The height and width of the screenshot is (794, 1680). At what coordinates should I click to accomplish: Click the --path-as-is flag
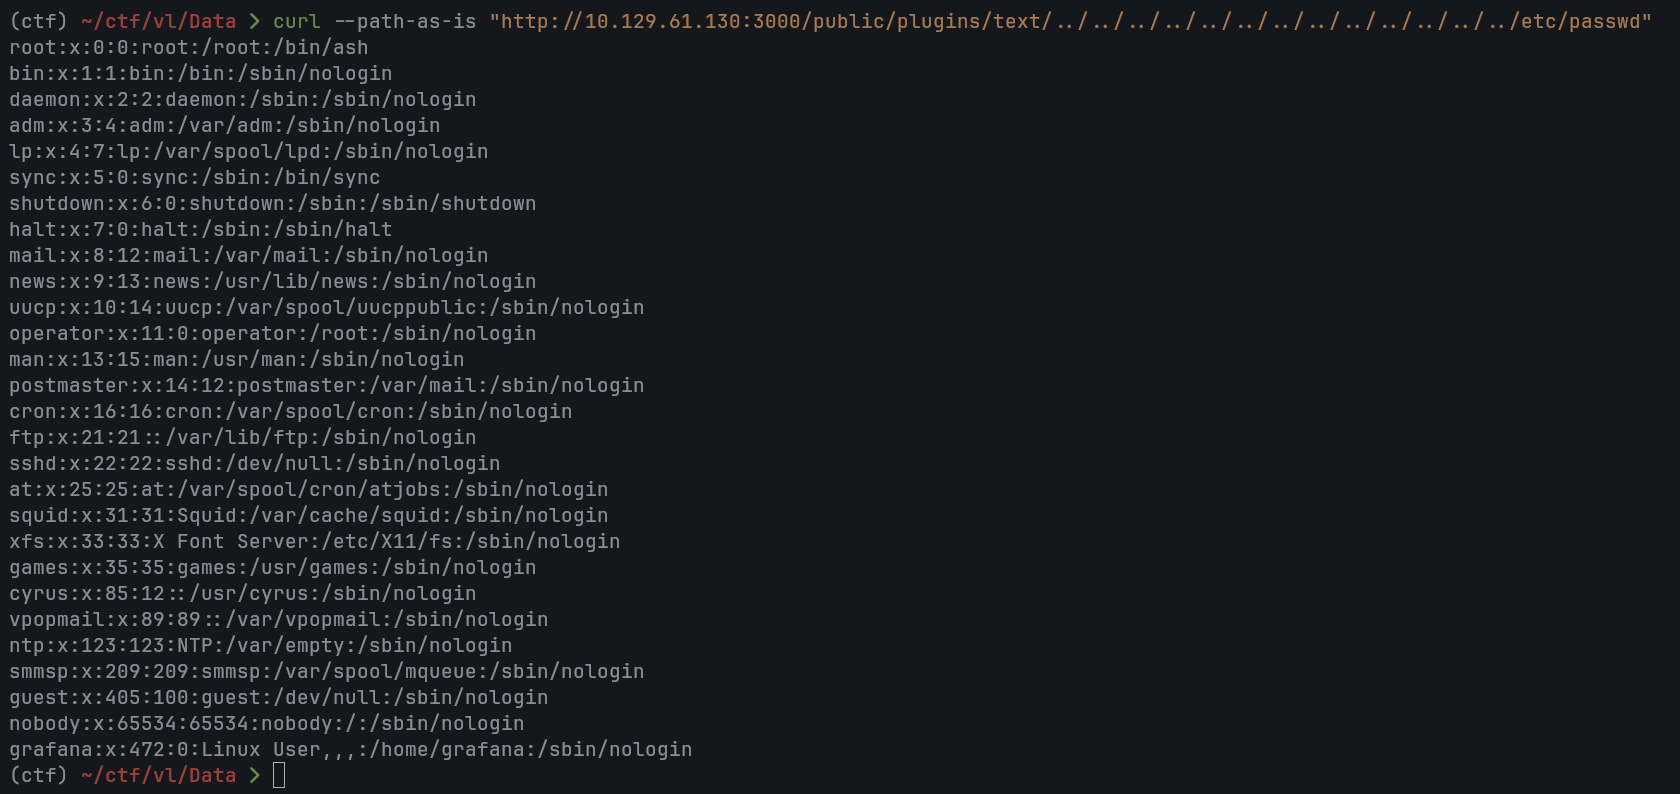pyautogui.click(x=404, y=21)
